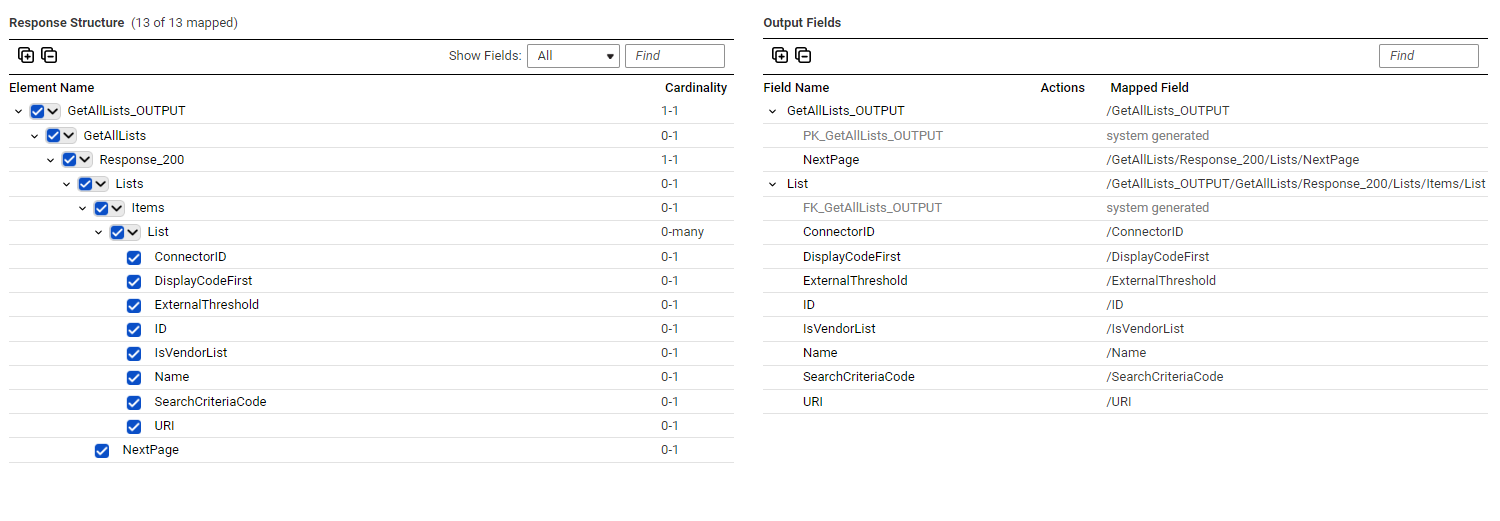This screenshot has width=1500, height=521.
Task: Collapse the Lists tree node
Action: coord(67,184)
